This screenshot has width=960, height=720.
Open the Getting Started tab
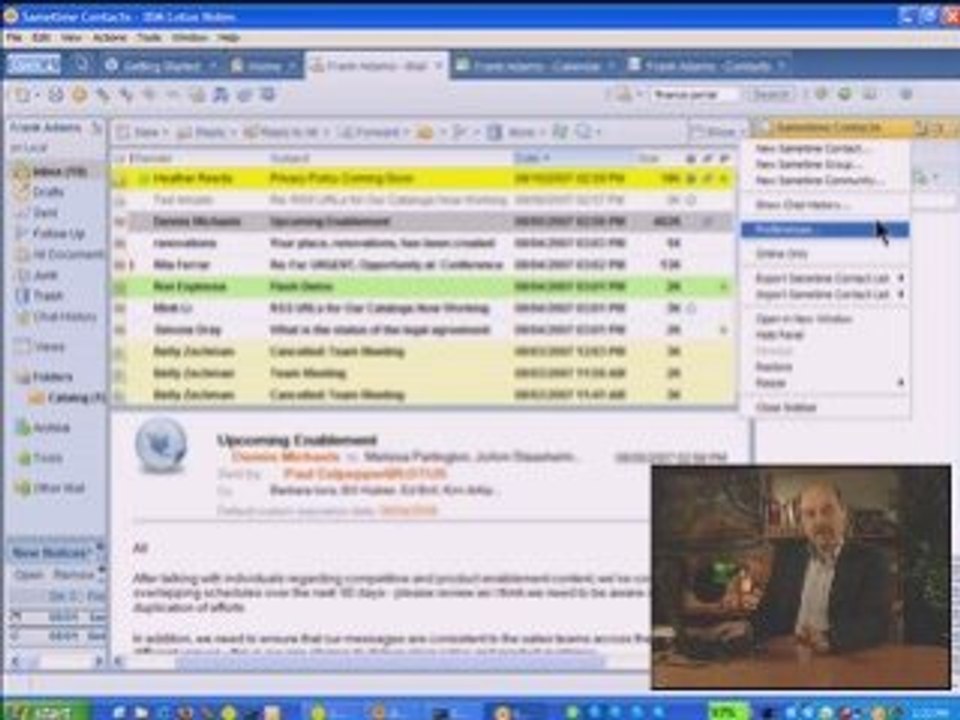(161, 66)
